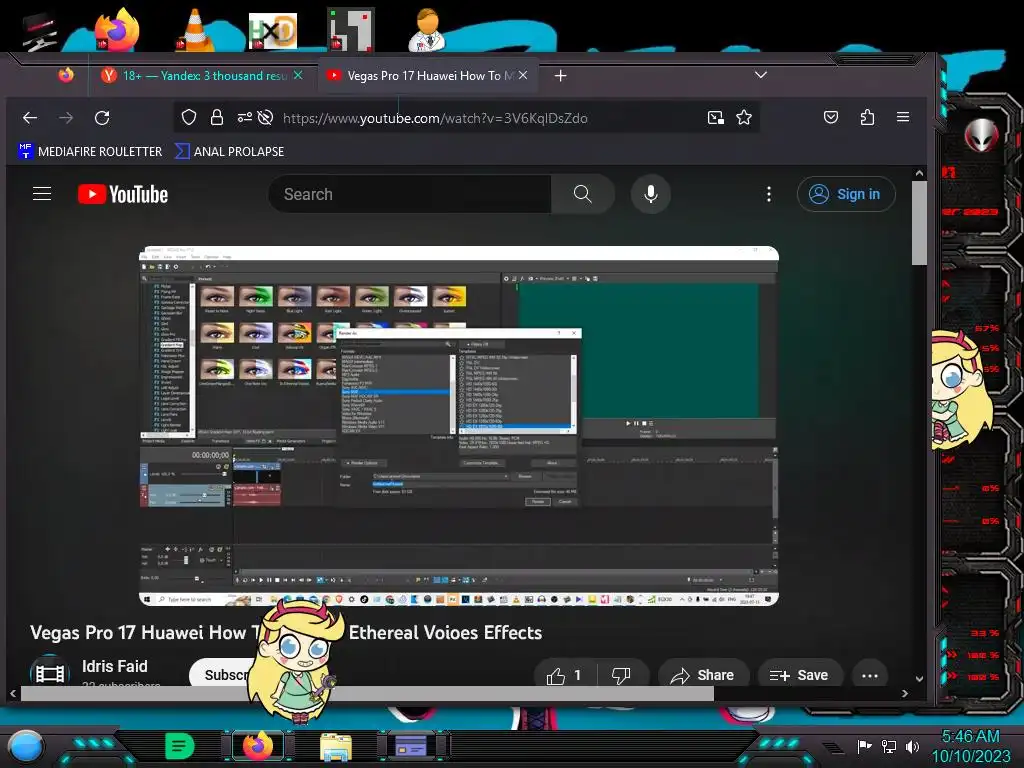Open the green notes app in taskbar

(180, 745)
